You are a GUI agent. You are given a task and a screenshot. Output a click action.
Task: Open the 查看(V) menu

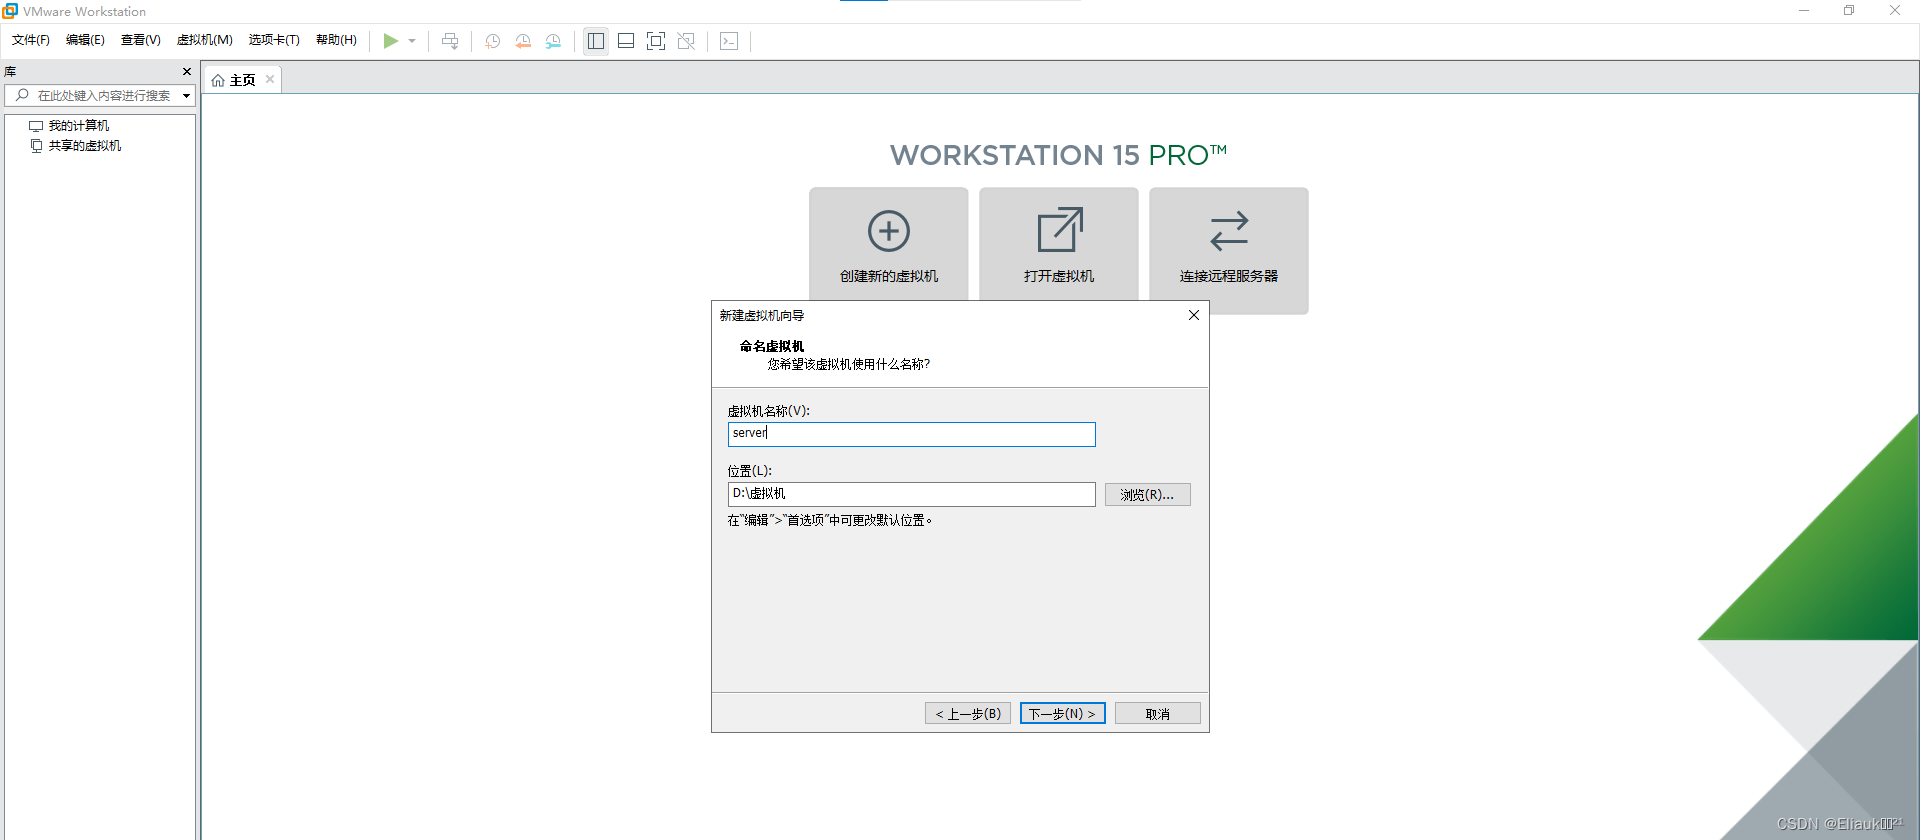tap(141, 40)
